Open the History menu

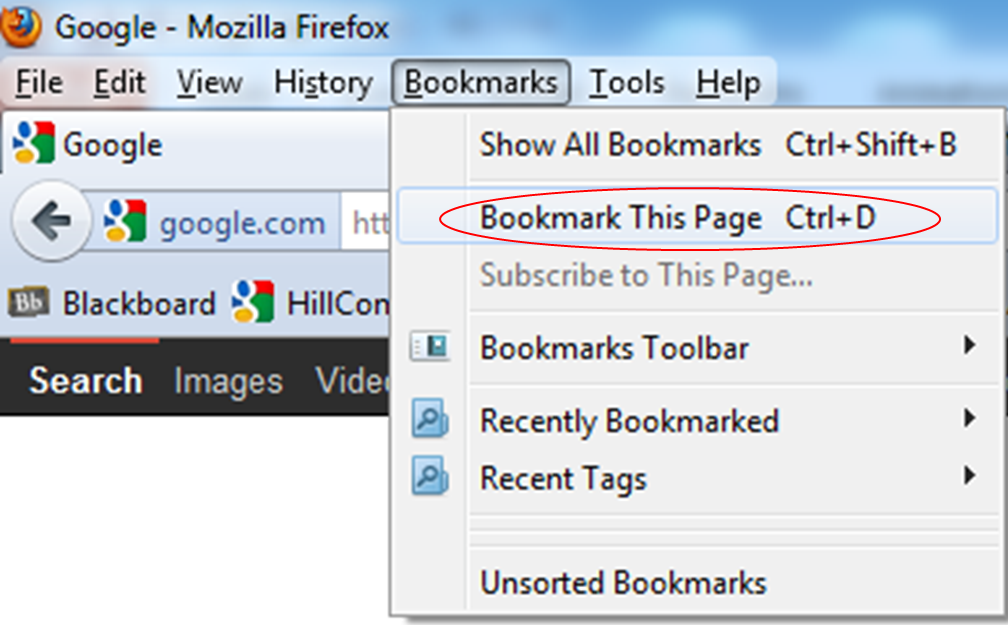[x=323, y=82]
